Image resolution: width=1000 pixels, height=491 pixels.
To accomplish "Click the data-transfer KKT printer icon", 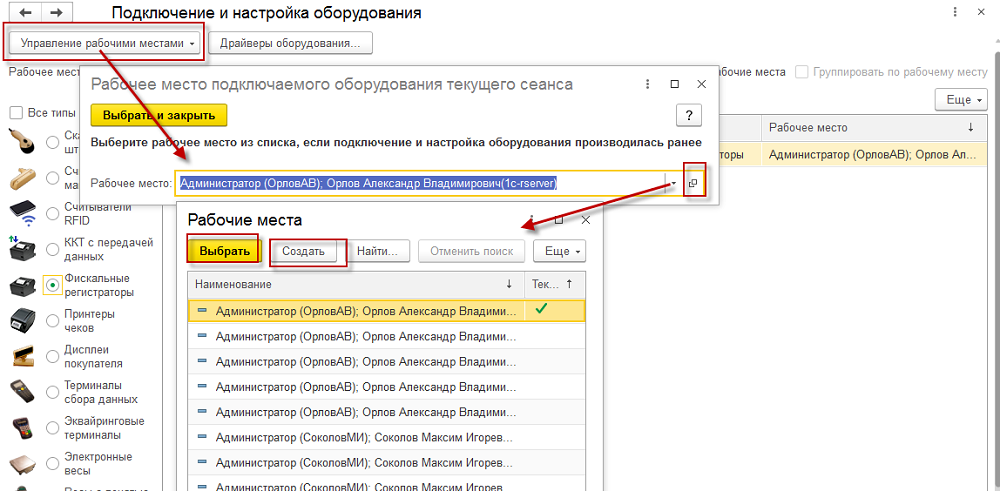I will click(22, 249).
